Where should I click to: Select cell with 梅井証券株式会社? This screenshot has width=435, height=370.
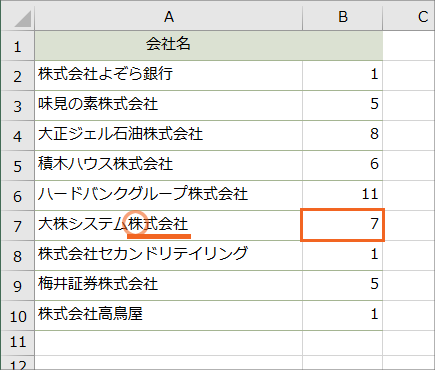169,286
